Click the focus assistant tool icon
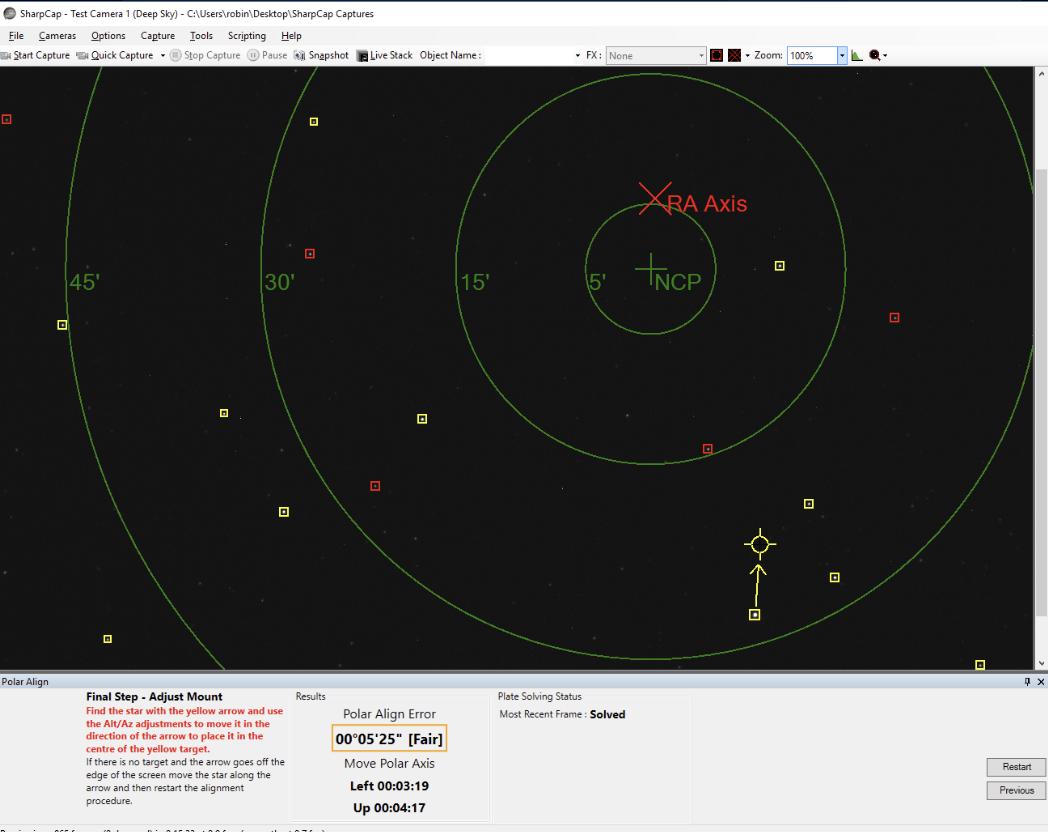The width and height of the screenshot is (1048, 832). [x=874, y=55]
